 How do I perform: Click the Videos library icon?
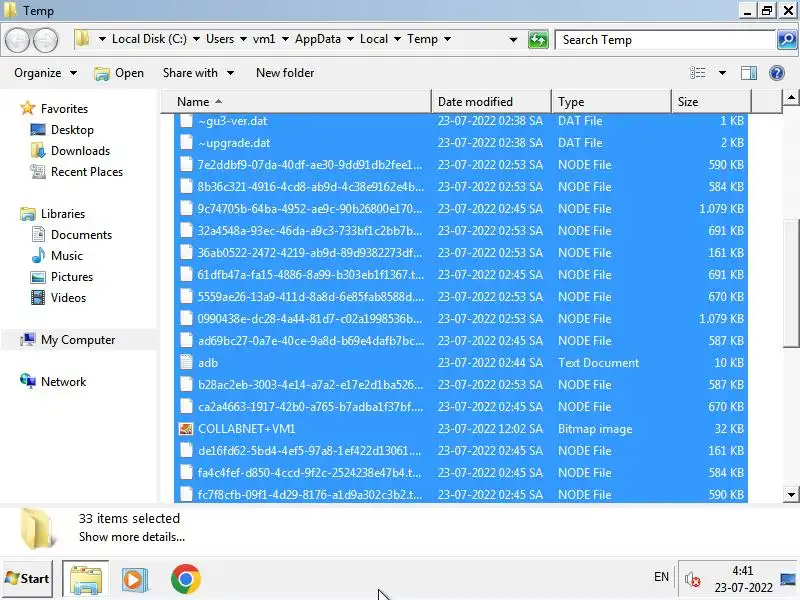pyautogui.click(x=38, y=297)
